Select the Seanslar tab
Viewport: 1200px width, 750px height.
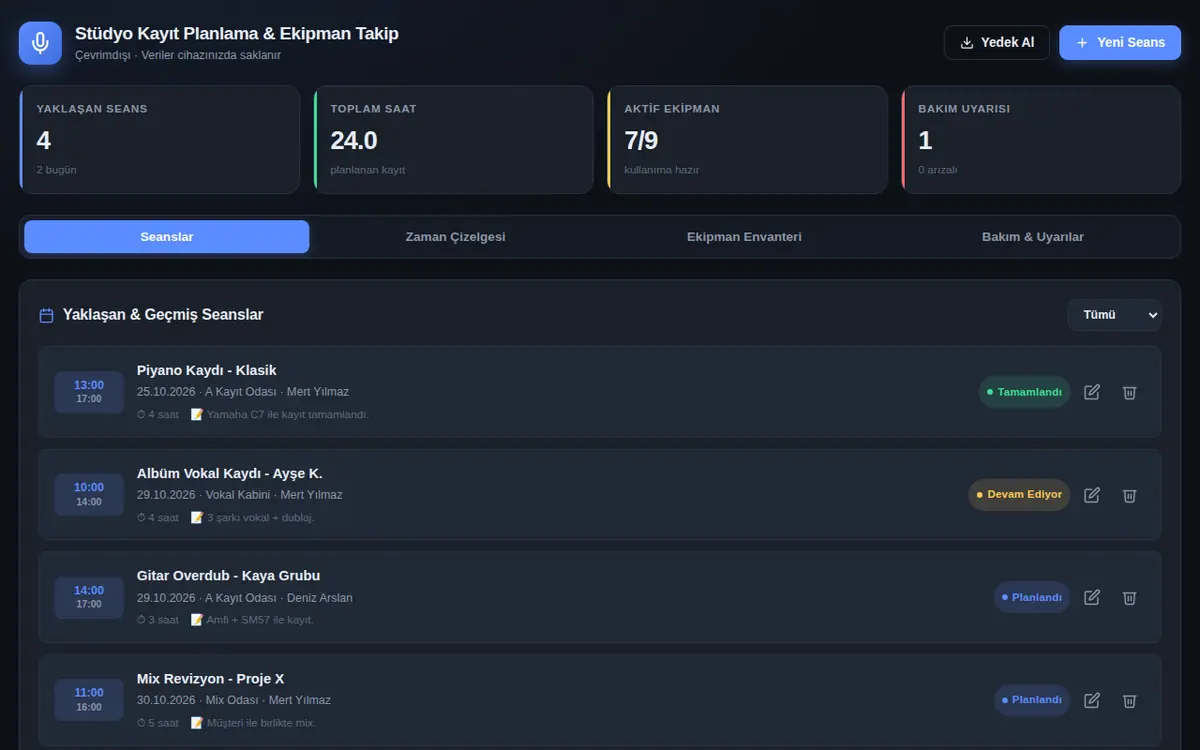coord(167,237)
